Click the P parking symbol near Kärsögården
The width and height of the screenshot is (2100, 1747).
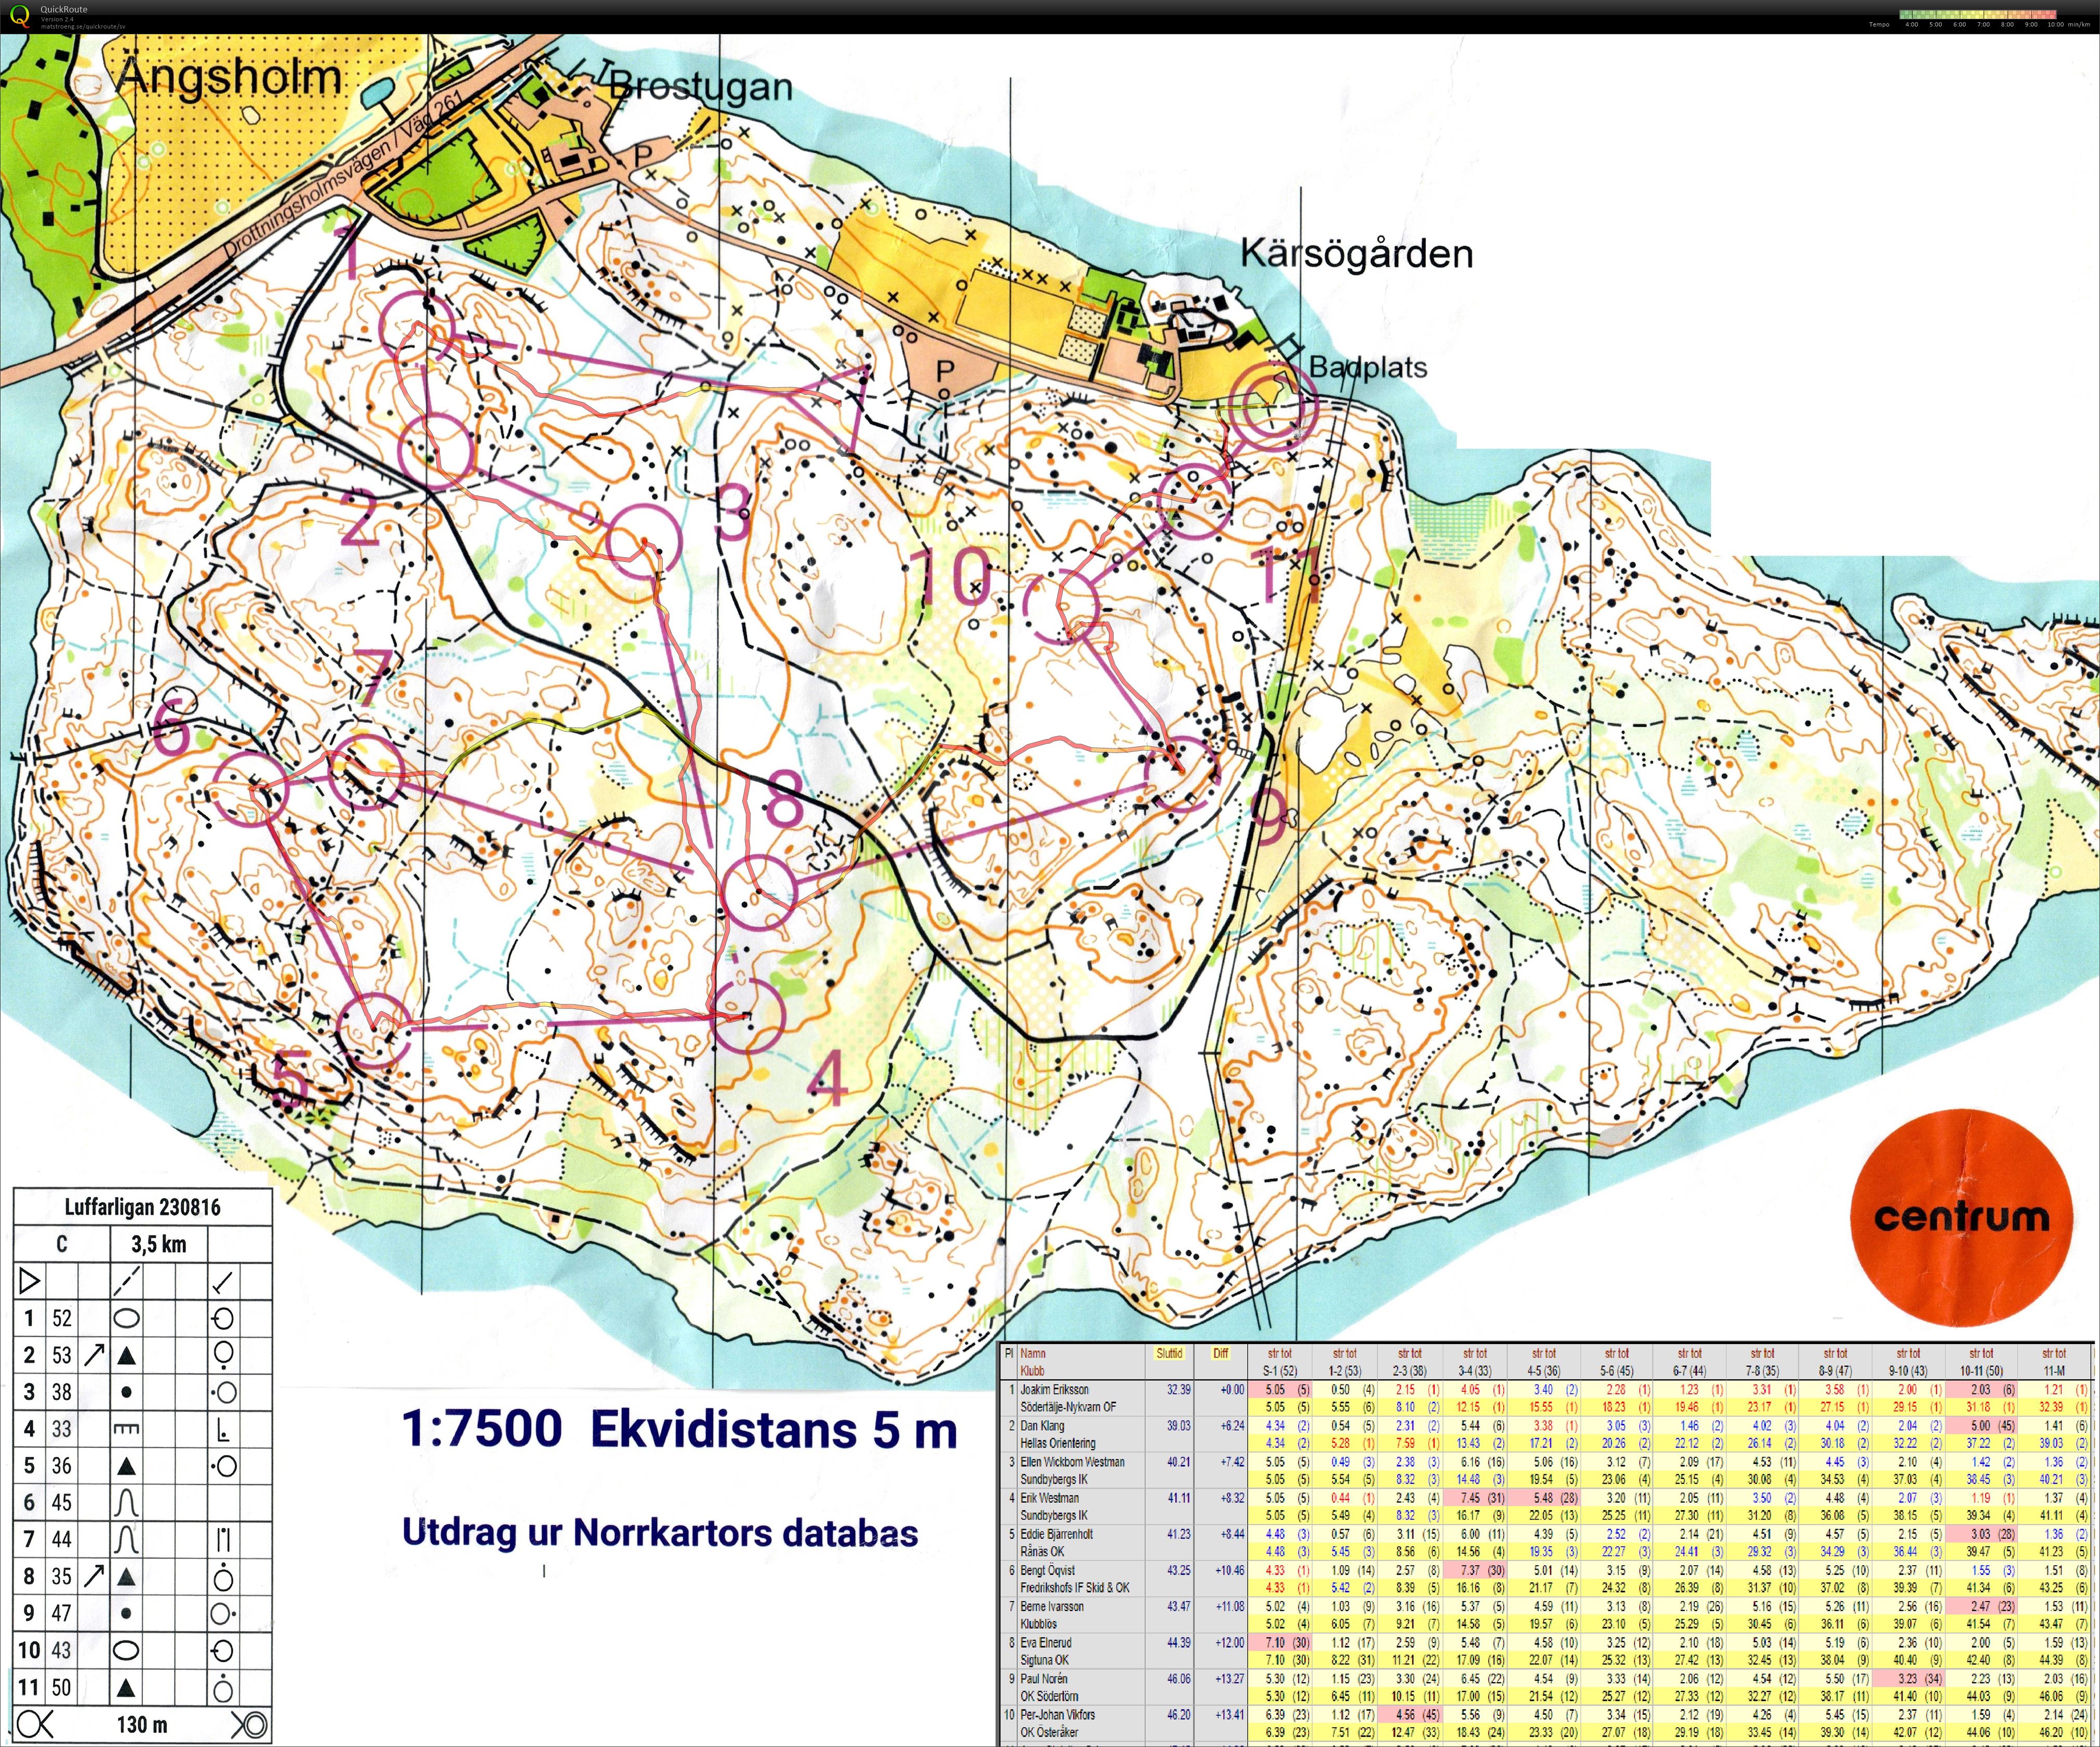click(944, 371)
